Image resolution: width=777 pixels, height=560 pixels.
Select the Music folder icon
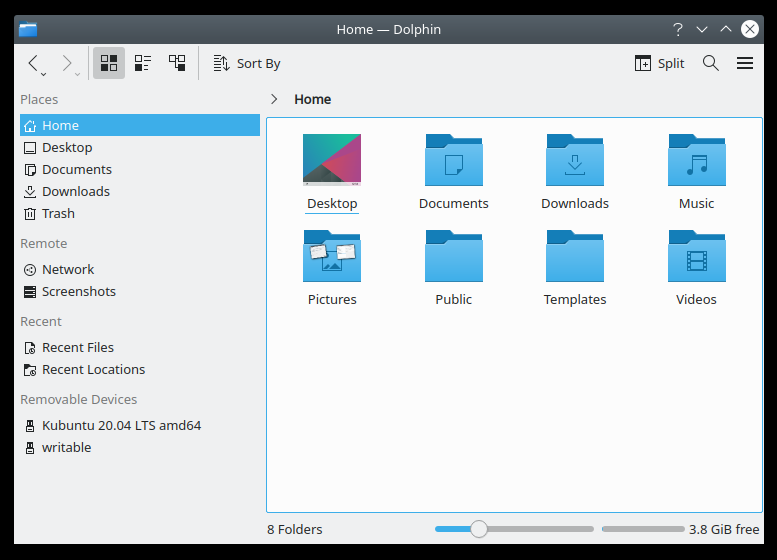(696, 161)
